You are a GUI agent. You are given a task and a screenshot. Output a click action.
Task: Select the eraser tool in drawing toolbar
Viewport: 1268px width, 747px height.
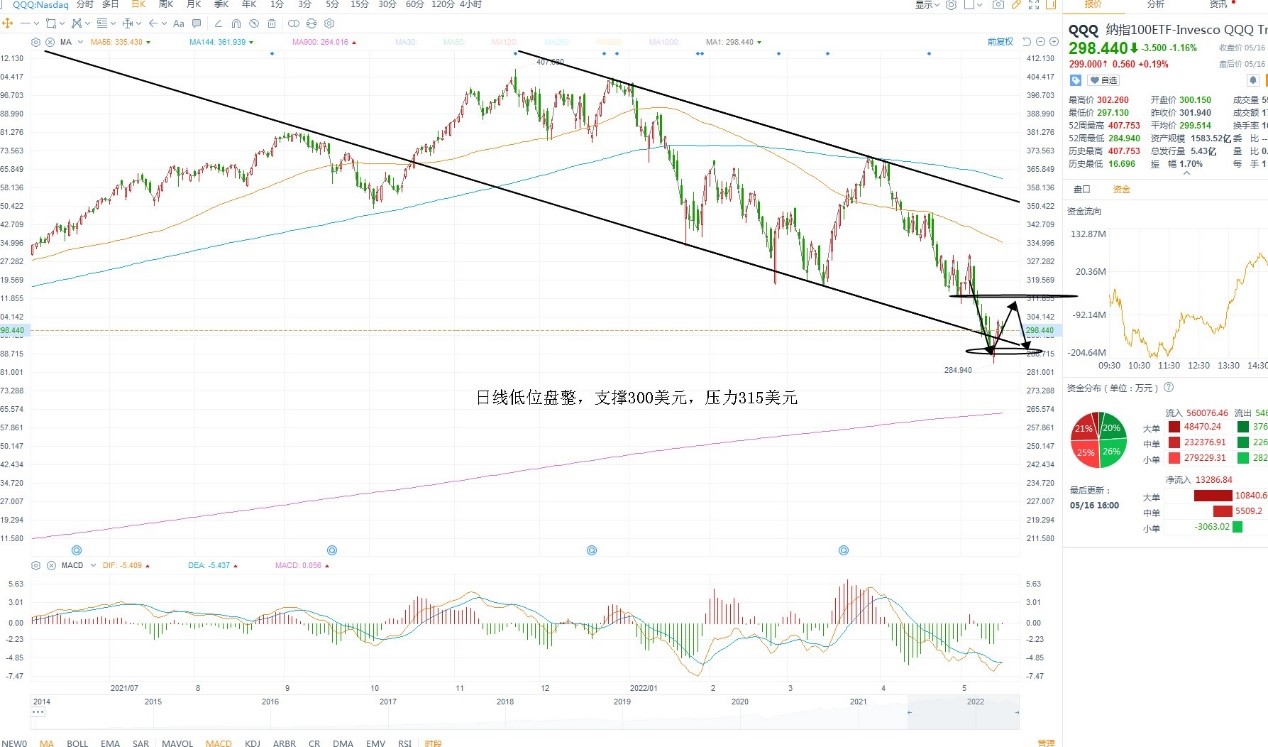(x=218, y=23)
